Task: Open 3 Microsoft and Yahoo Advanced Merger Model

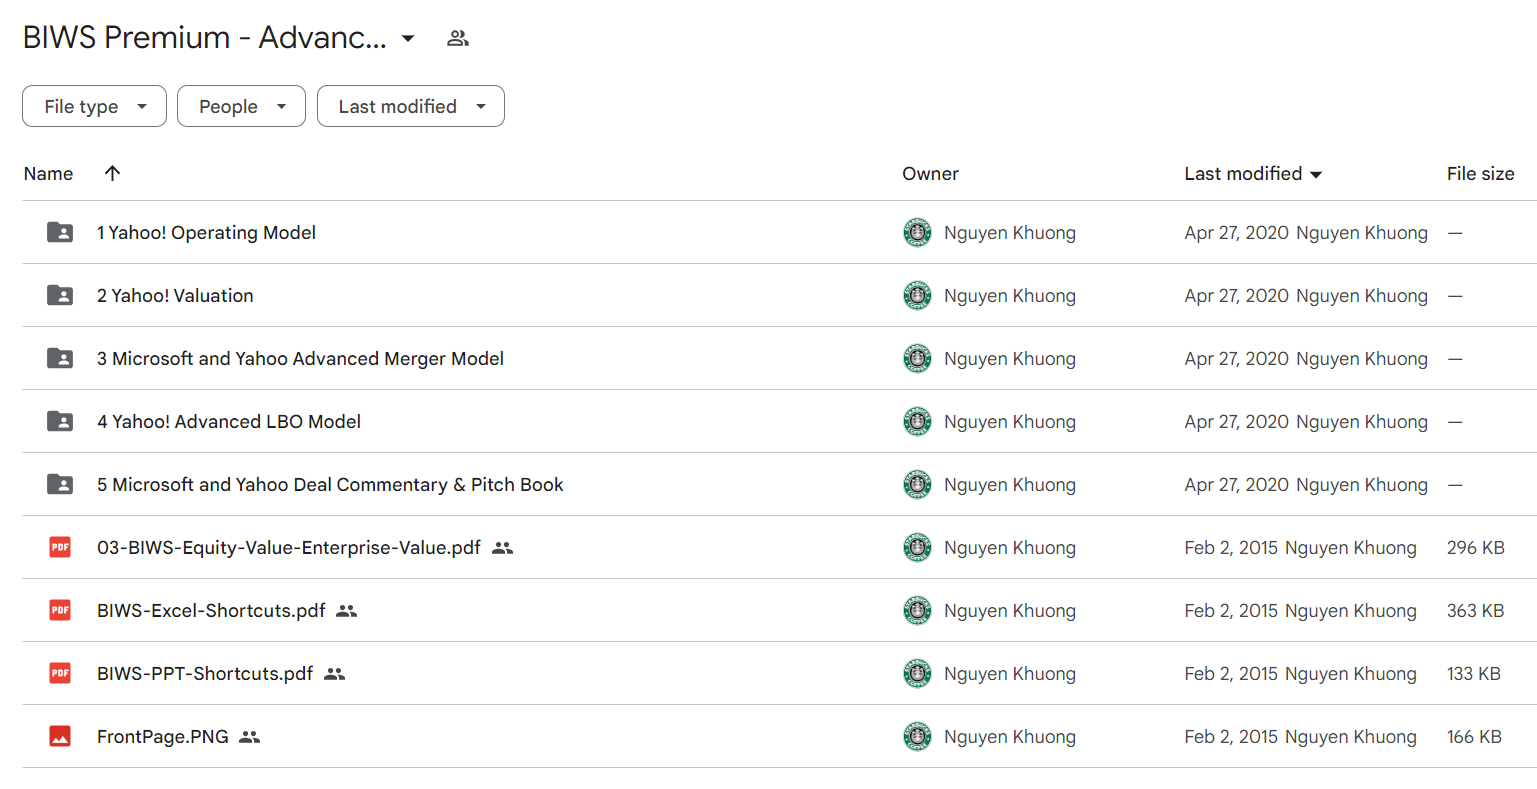Action: [300, 358]
